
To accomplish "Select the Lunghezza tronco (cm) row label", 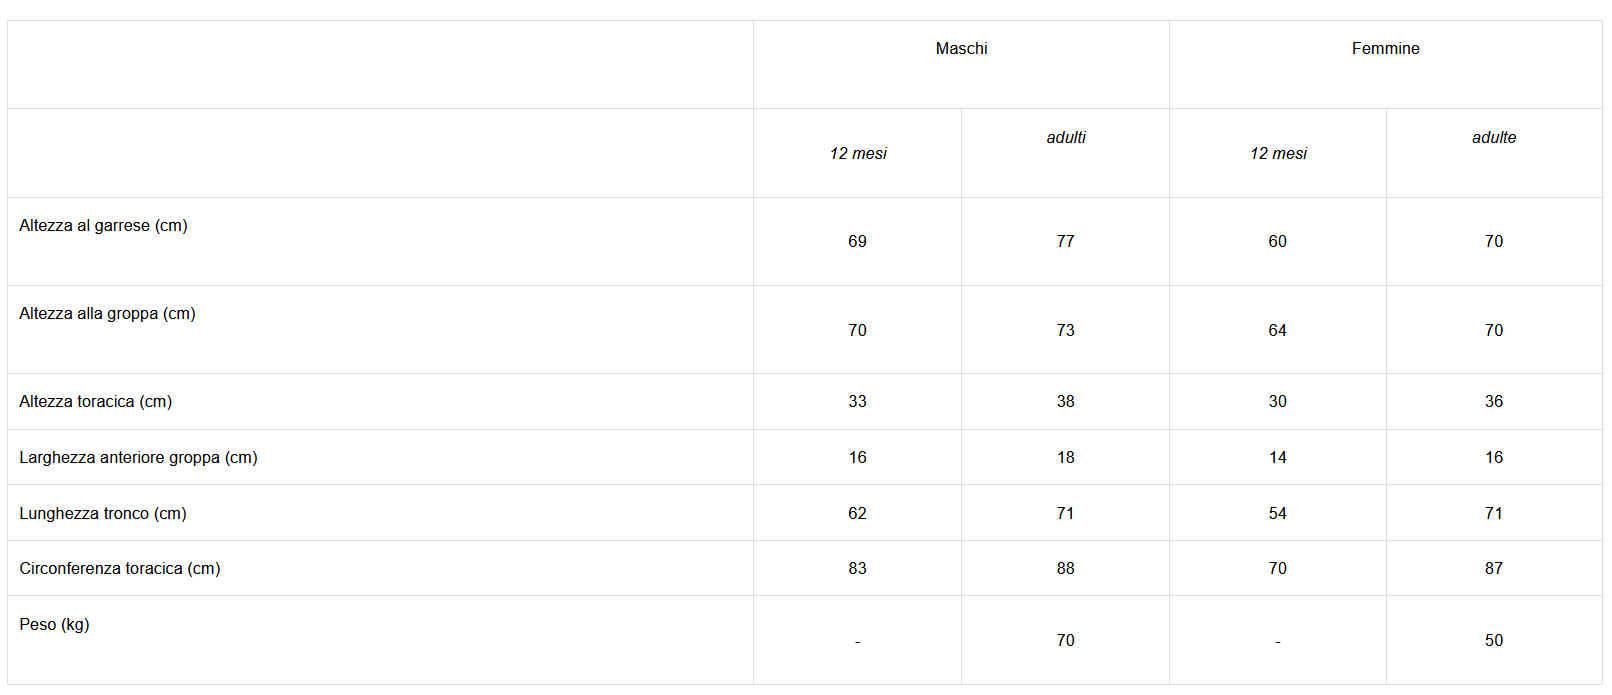I will coord(102,513).
